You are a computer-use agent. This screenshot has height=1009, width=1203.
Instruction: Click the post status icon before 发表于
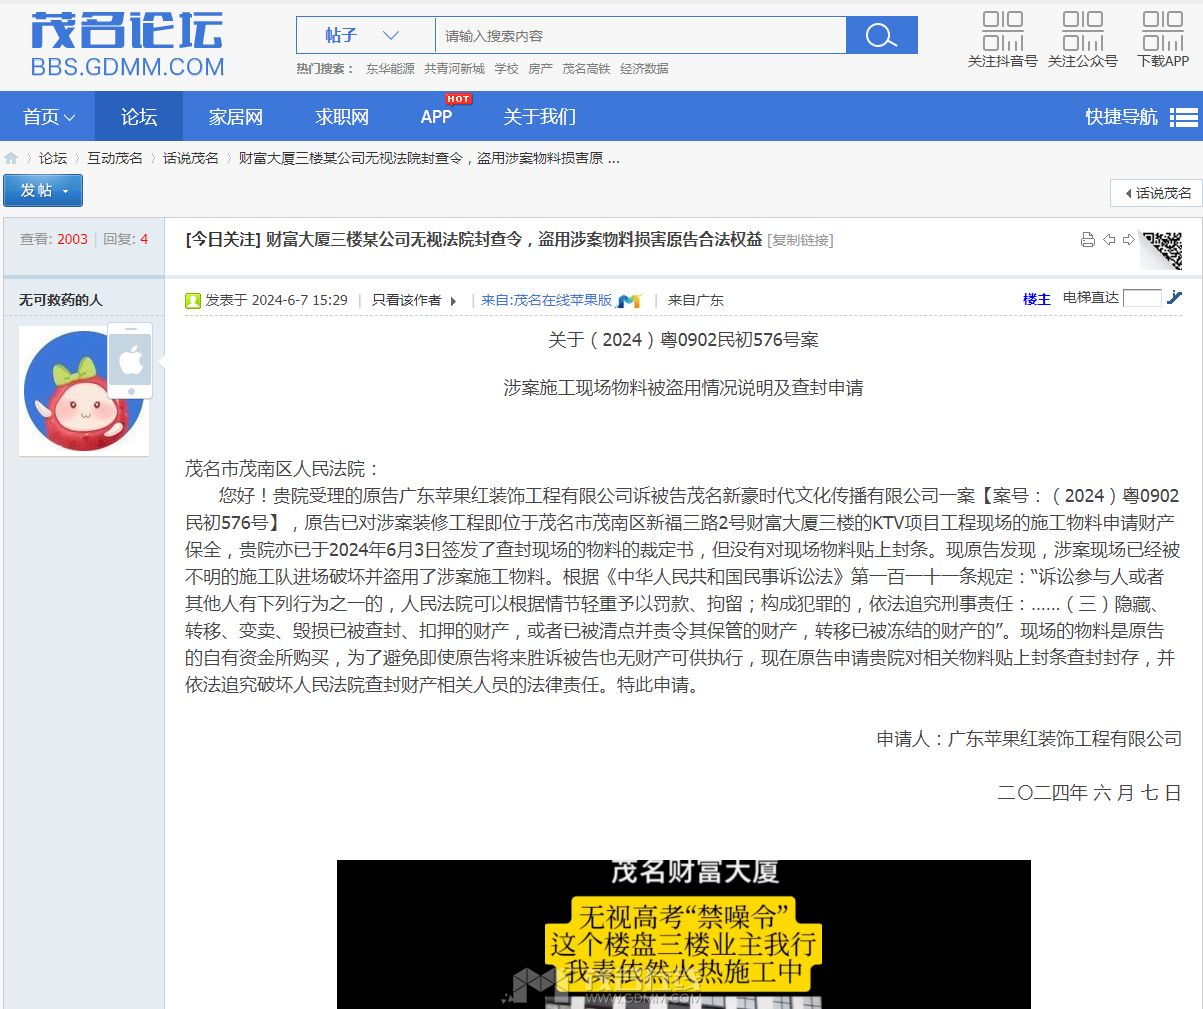(x=193, y=300)
